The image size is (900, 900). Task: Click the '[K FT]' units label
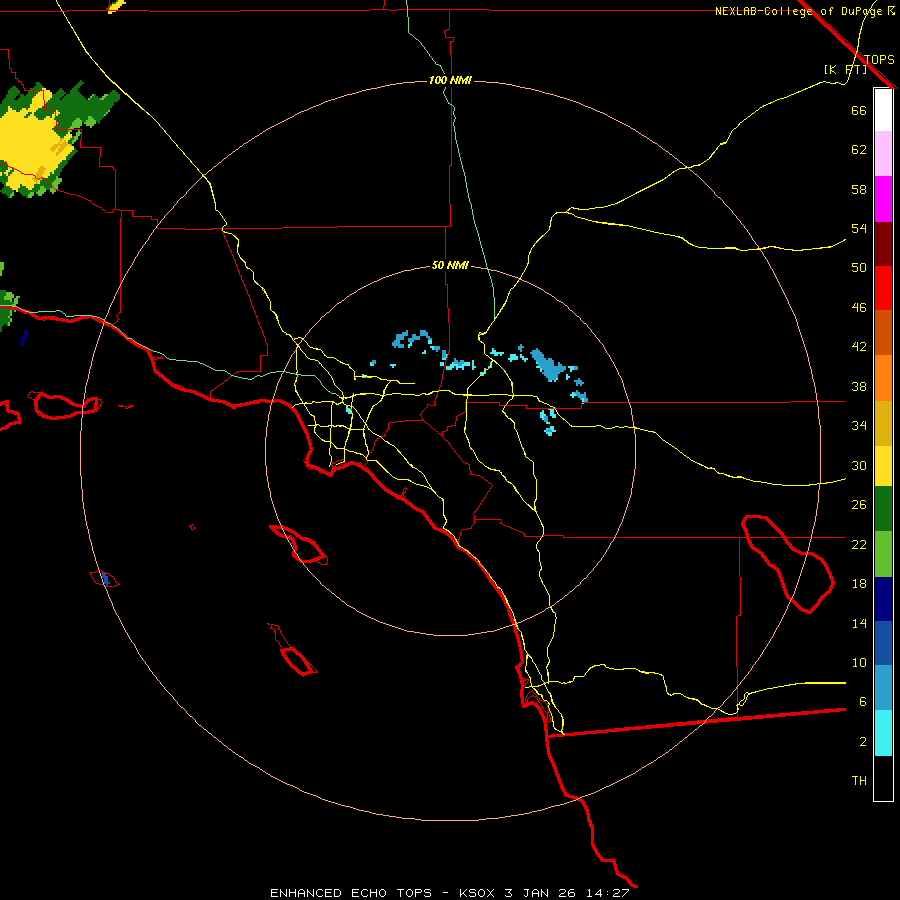point(845,69)
